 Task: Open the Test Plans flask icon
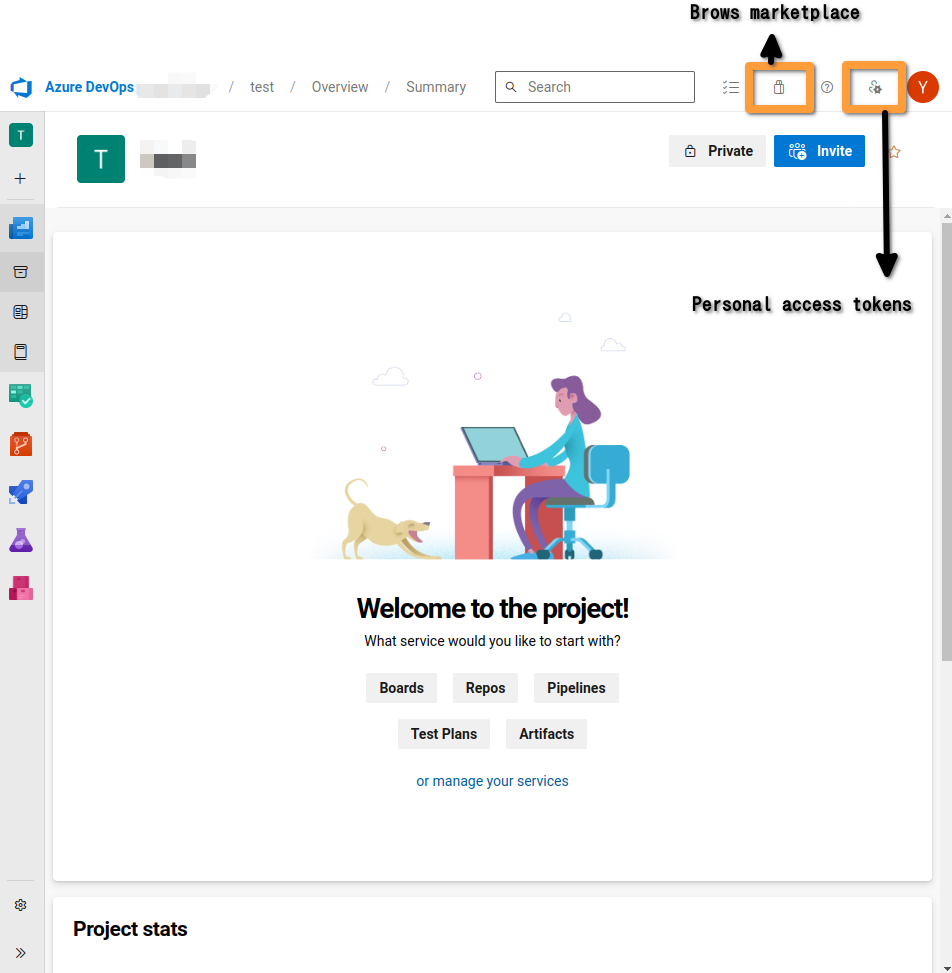21,540
